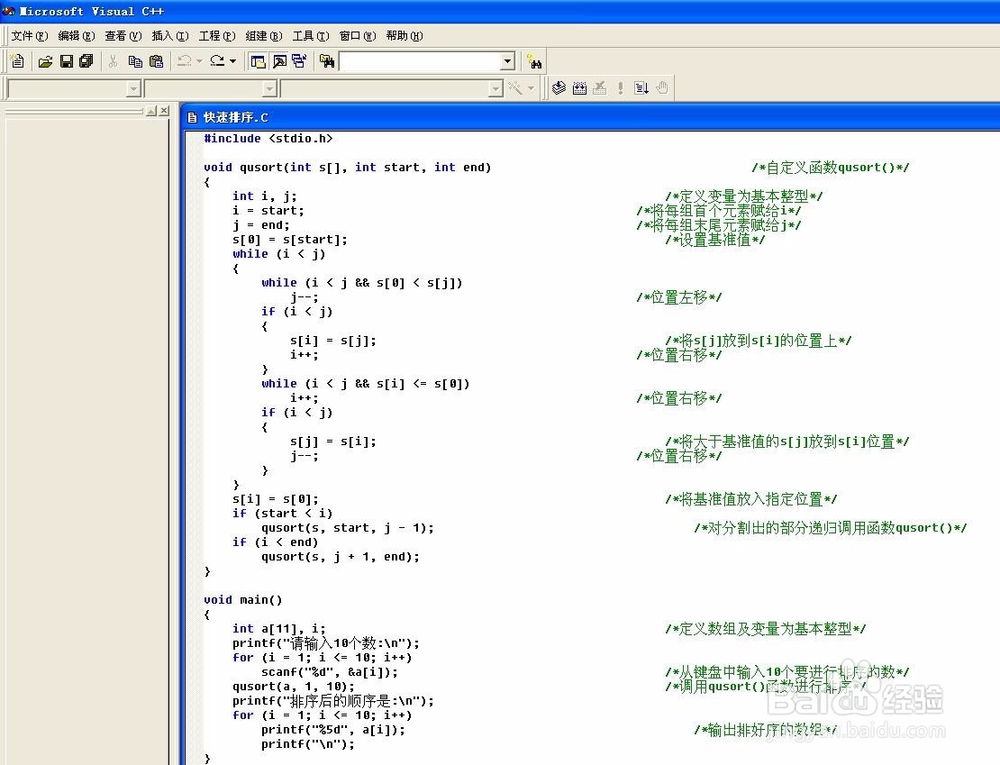Click the Stop Build icon
The height and width of the screenshot is (765, 1000).
599,88
